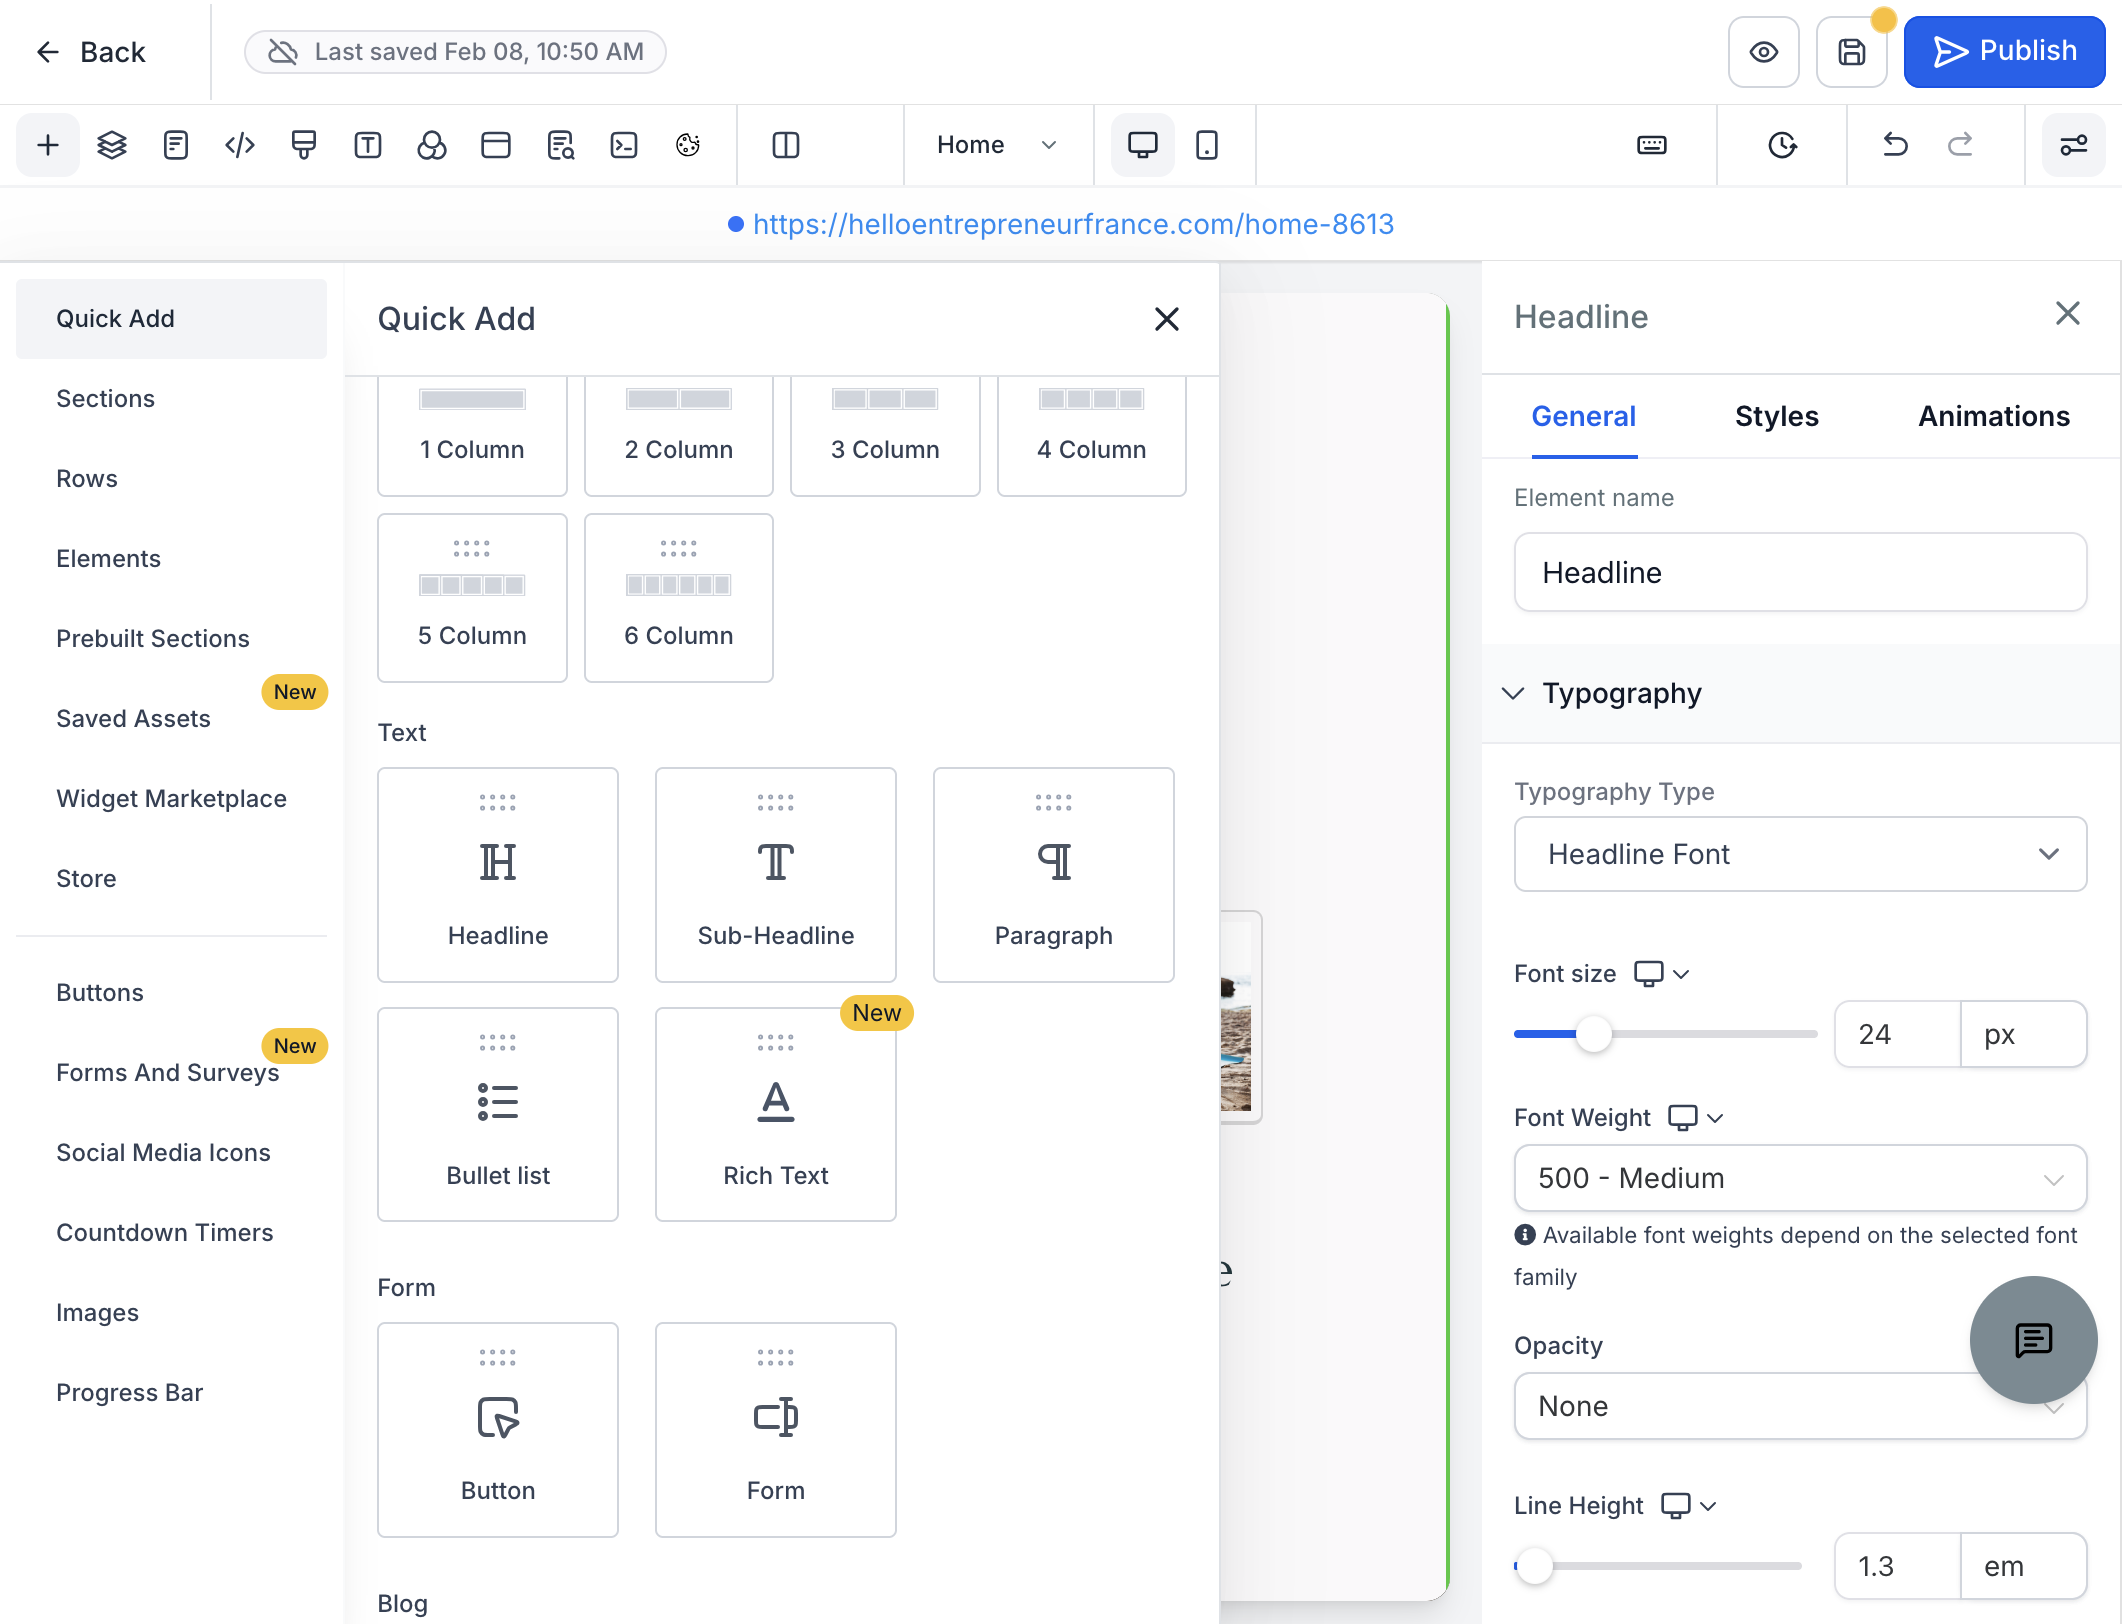Open the Layers stack icon
The image size is (2122, 1624).
point(112,145)
